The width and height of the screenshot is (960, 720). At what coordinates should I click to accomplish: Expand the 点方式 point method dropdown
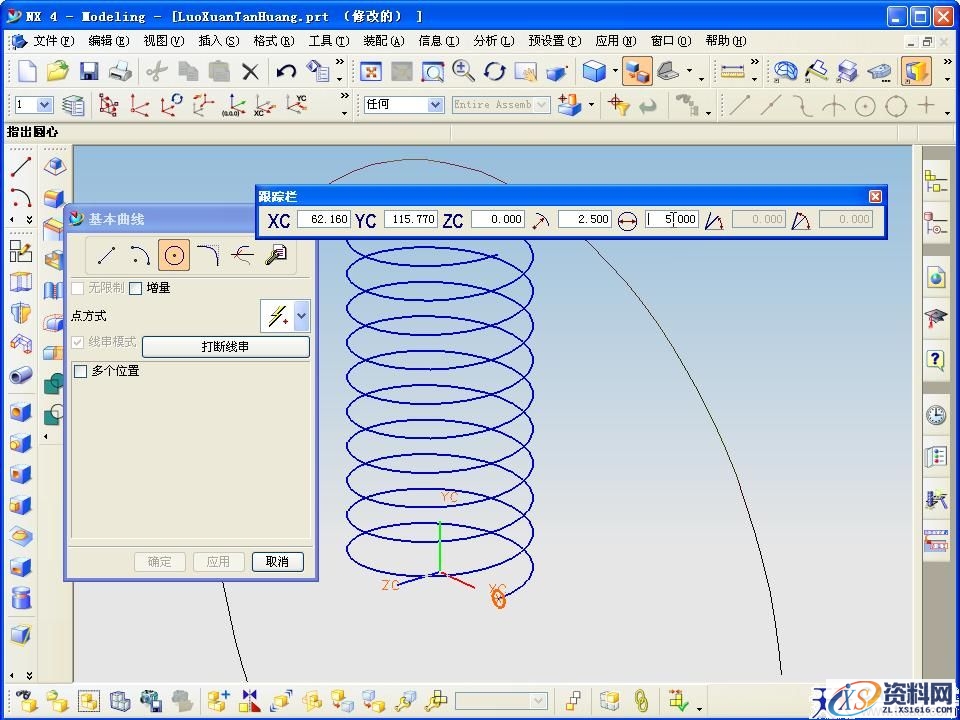click(x=302, y=316)
